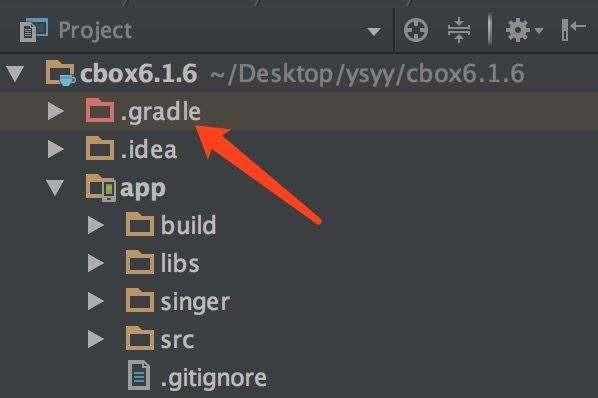The width and height of the screenshot is (598, 398).
Task: Expand the libs folder
Action: tap(96, 263)
